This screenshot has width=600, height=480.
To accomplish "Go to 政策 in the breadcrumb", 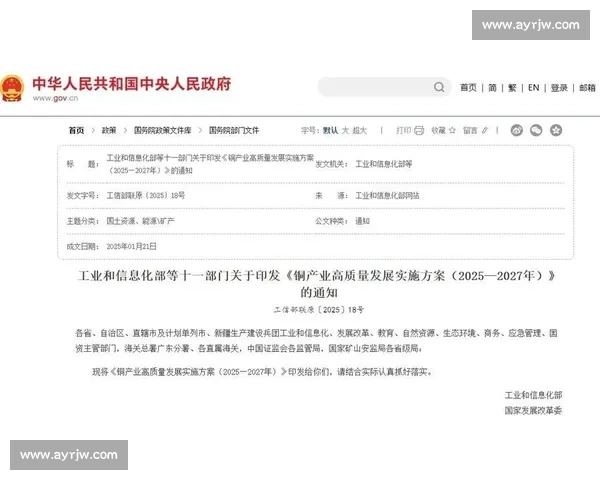I will pyautogui.click(x=109, y=131).
